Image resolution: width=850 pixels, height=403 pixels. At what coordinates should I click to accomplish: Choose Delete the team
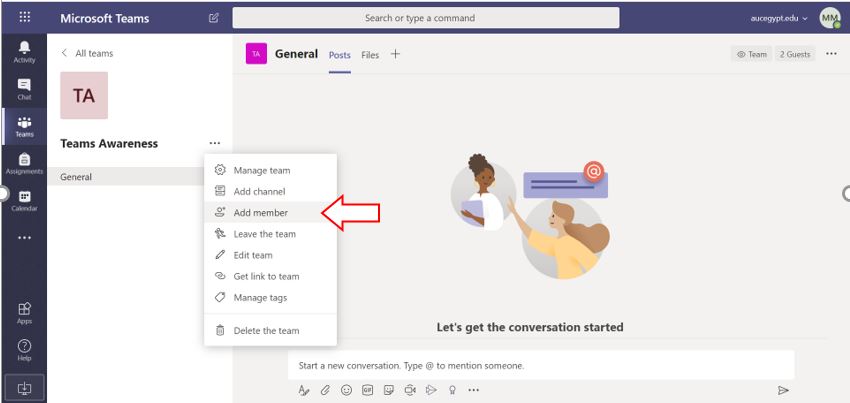[271, 330]
